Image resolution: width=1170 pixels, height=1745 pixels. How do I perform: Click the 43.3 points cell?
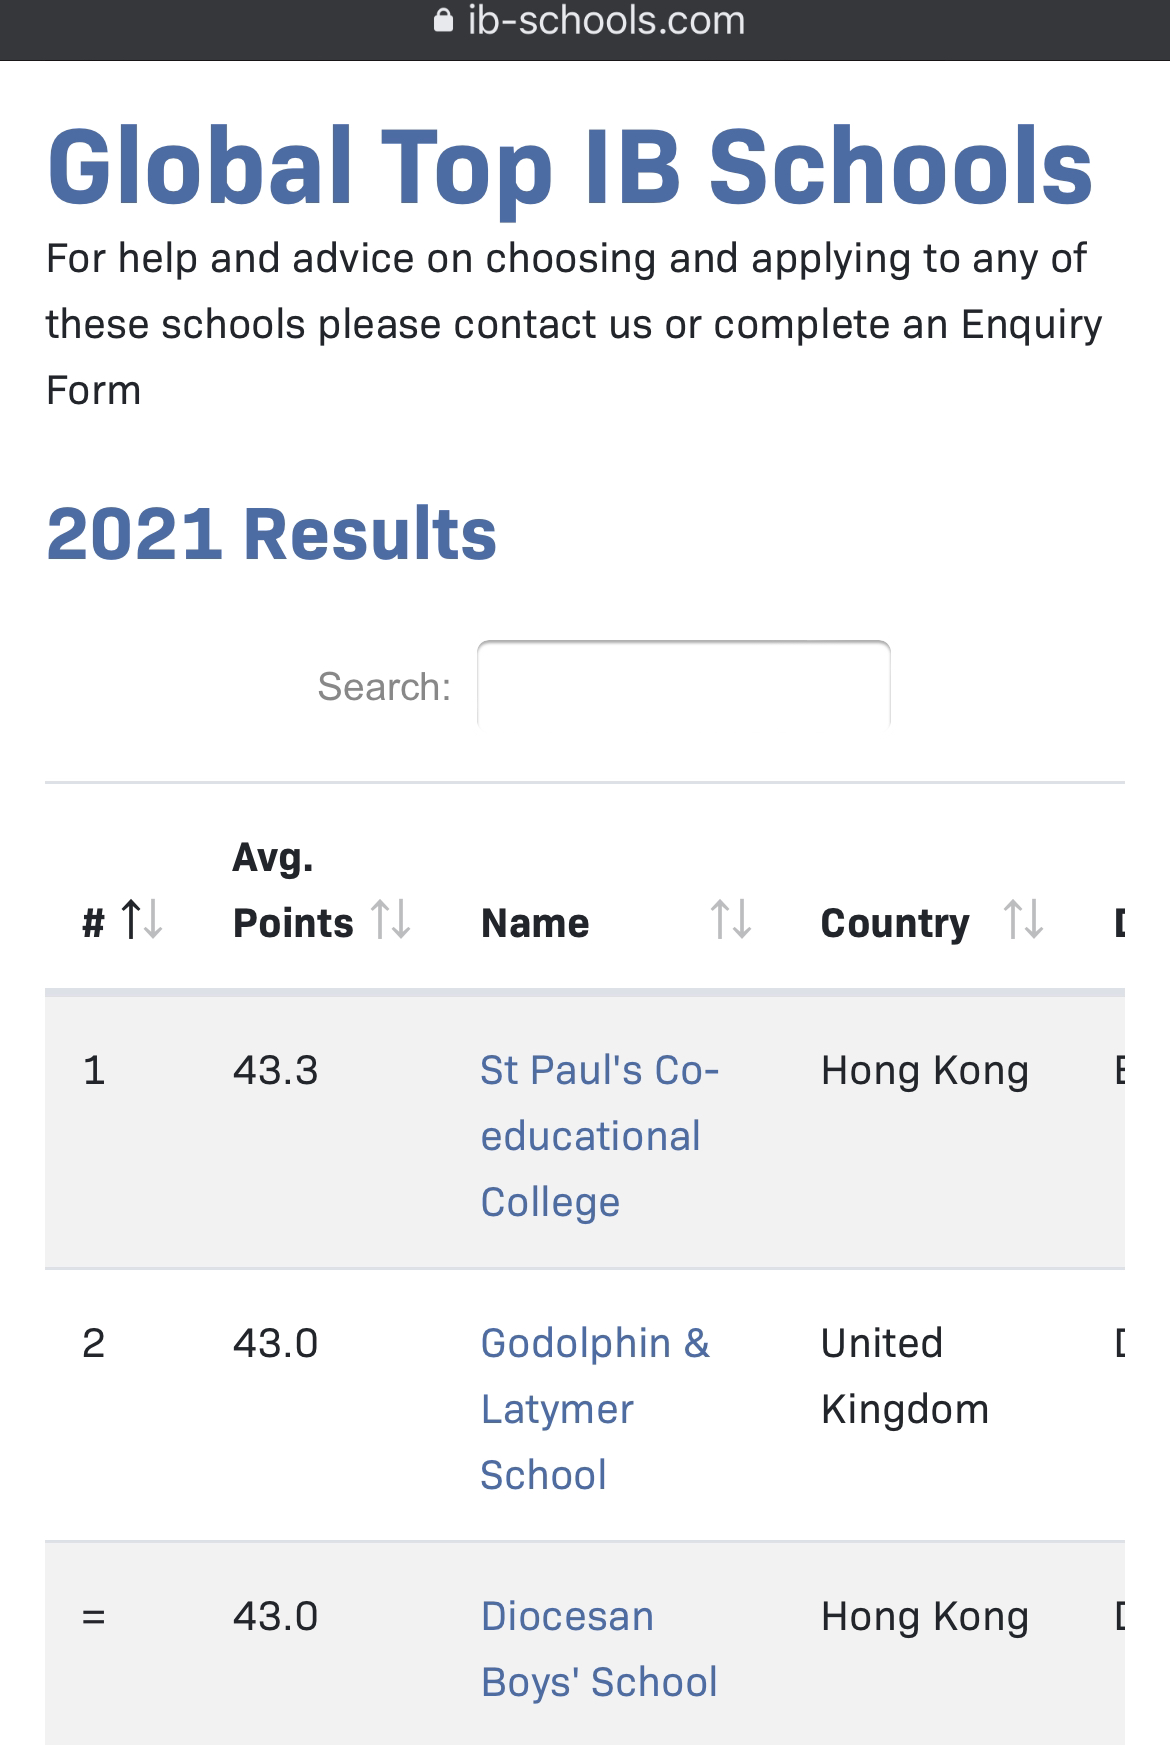(x=275, y=1071)
